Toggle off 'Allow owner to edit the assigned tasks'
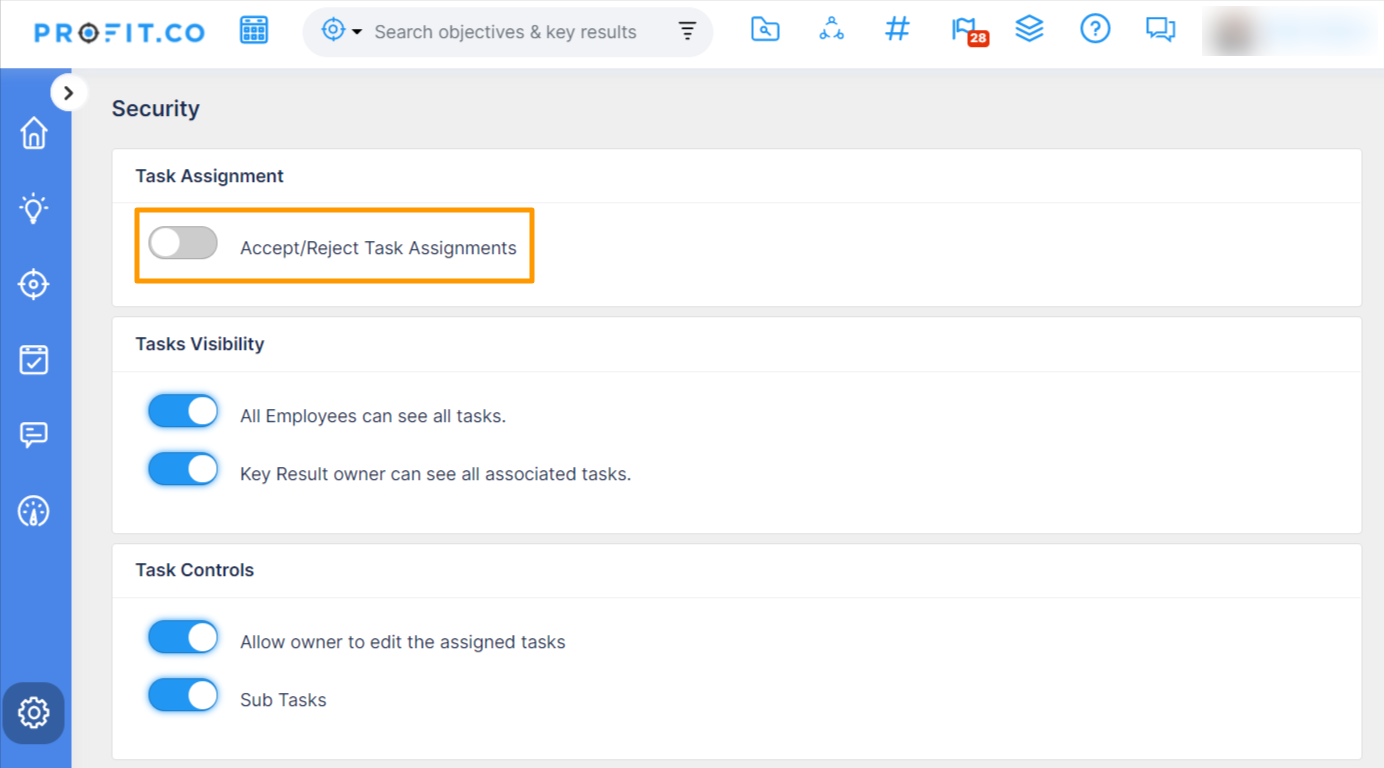This screenshot has width=1384, height=768. coord(183,637)
